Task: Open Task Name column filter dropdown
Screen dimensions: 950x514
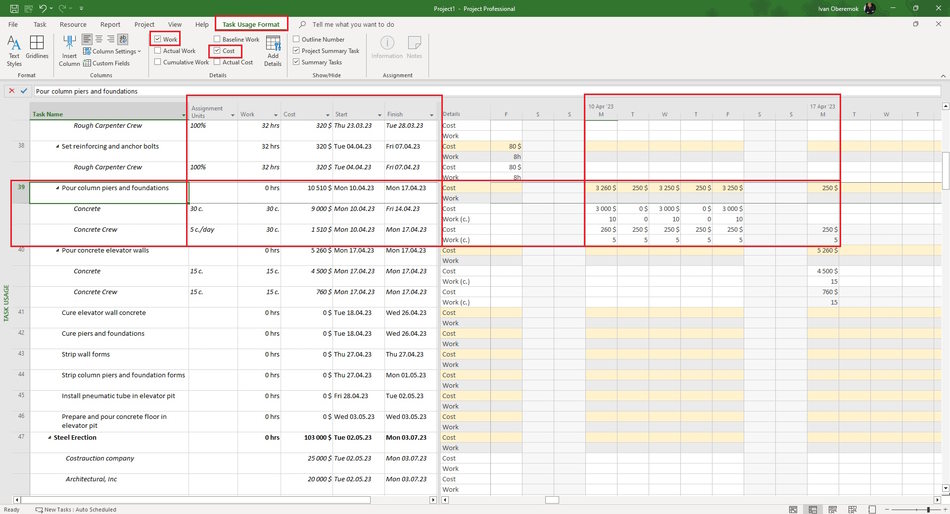Action: [x=183, y=115]
